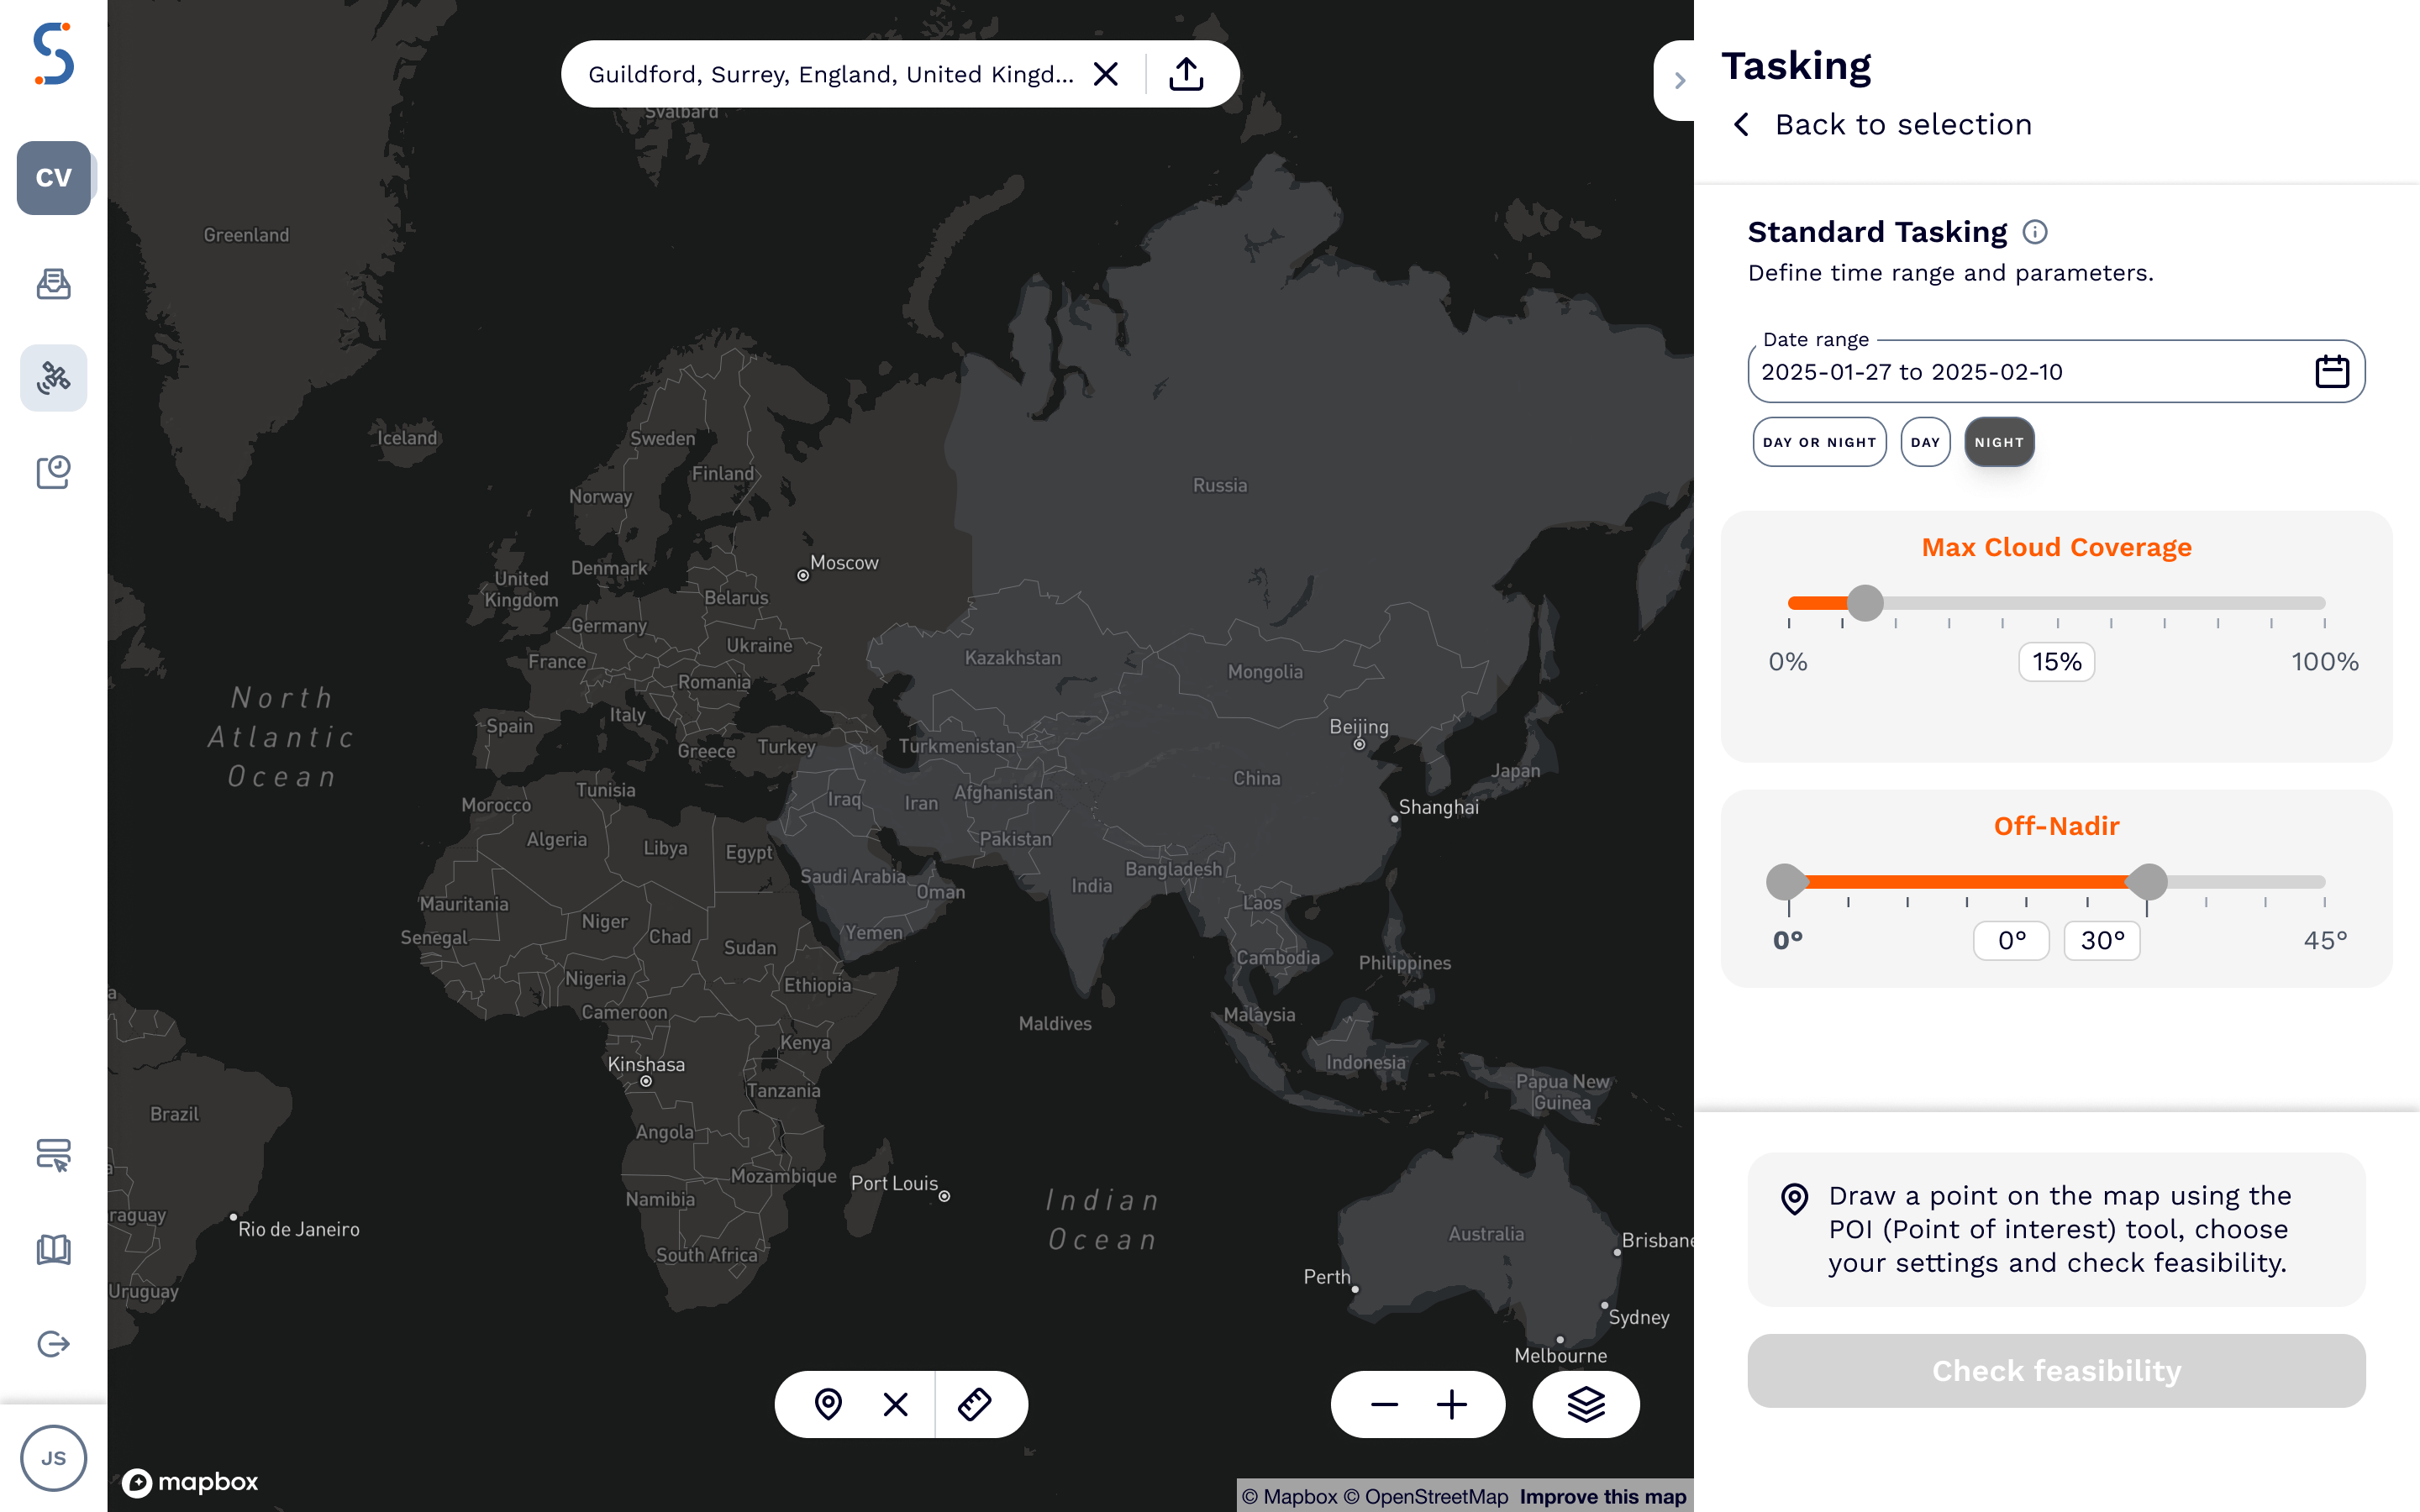Select the DAY OR NIGHT option

(1819, 441)
